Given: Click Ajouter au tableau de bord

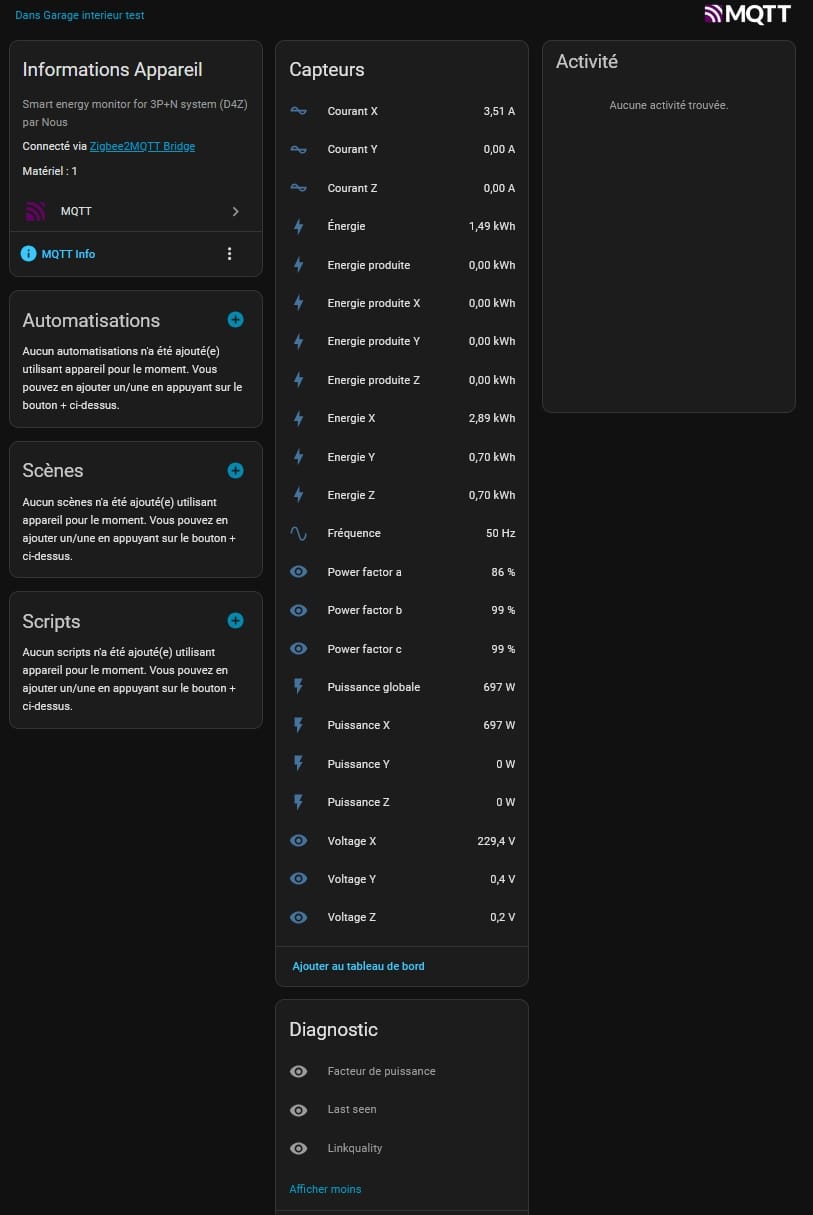Looking at the screenshot, I should tap(358, 966).
